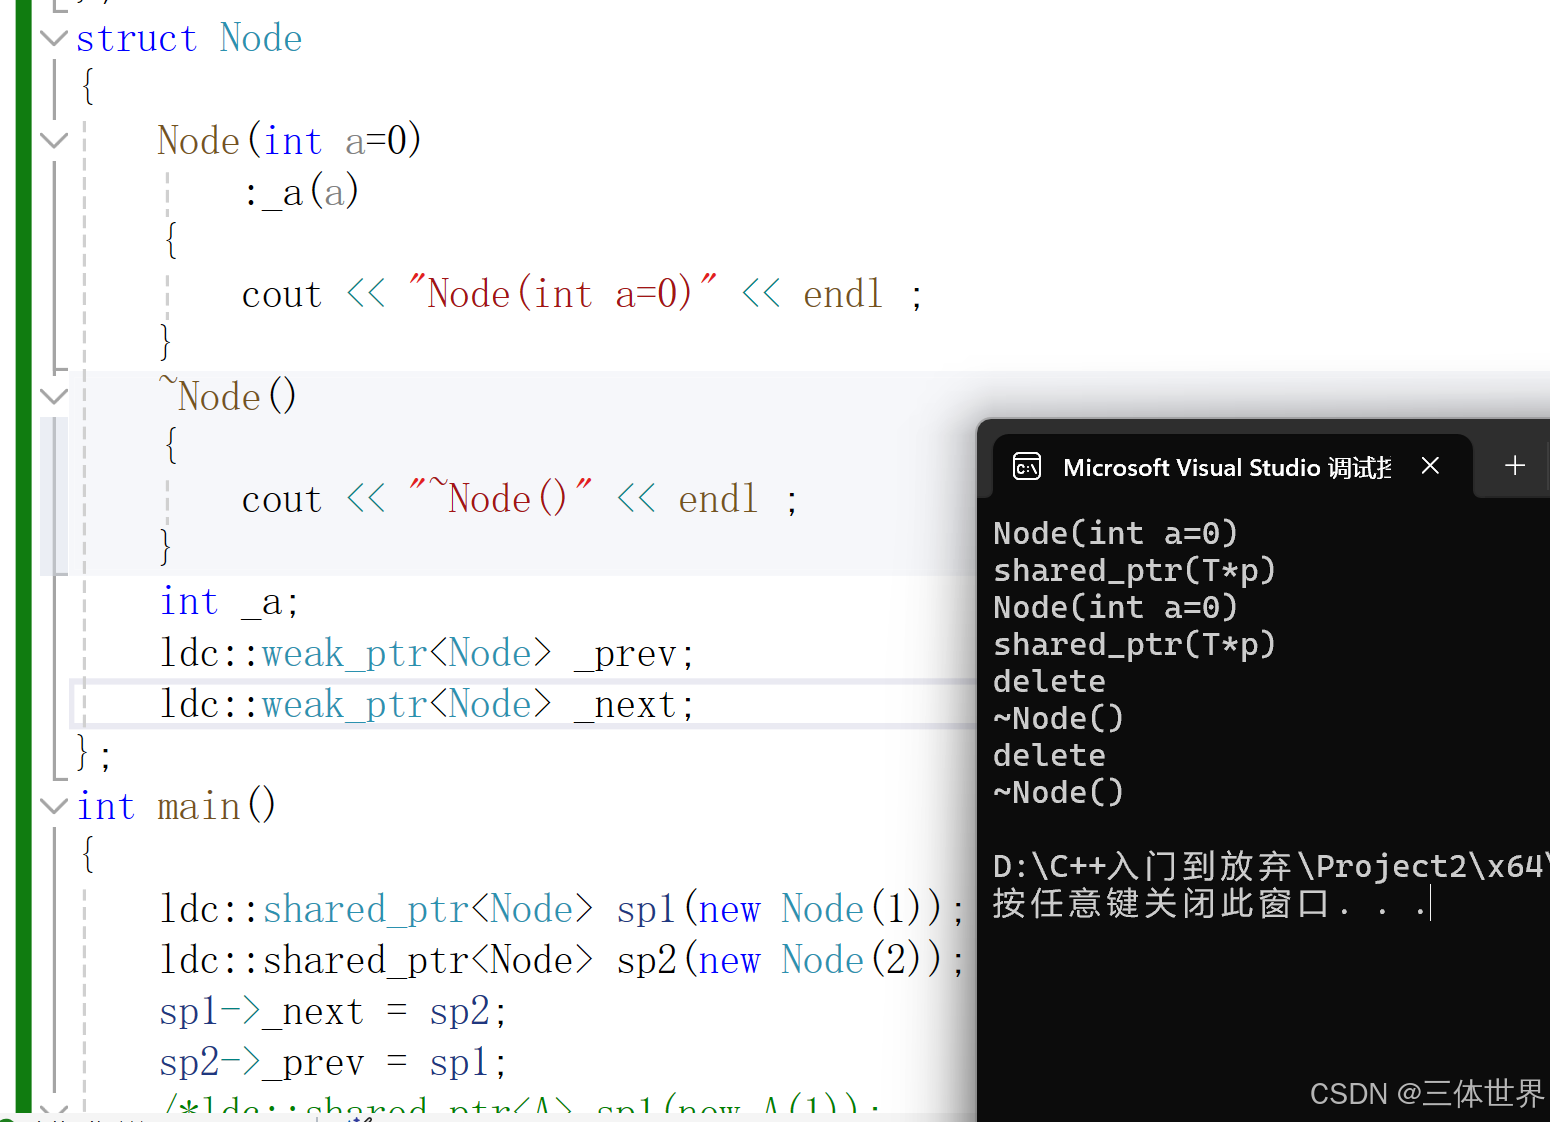1550x1122 pixels.
Task: Click the "Node(int a=0)" string literal in the editor
Action: point(563,294)
